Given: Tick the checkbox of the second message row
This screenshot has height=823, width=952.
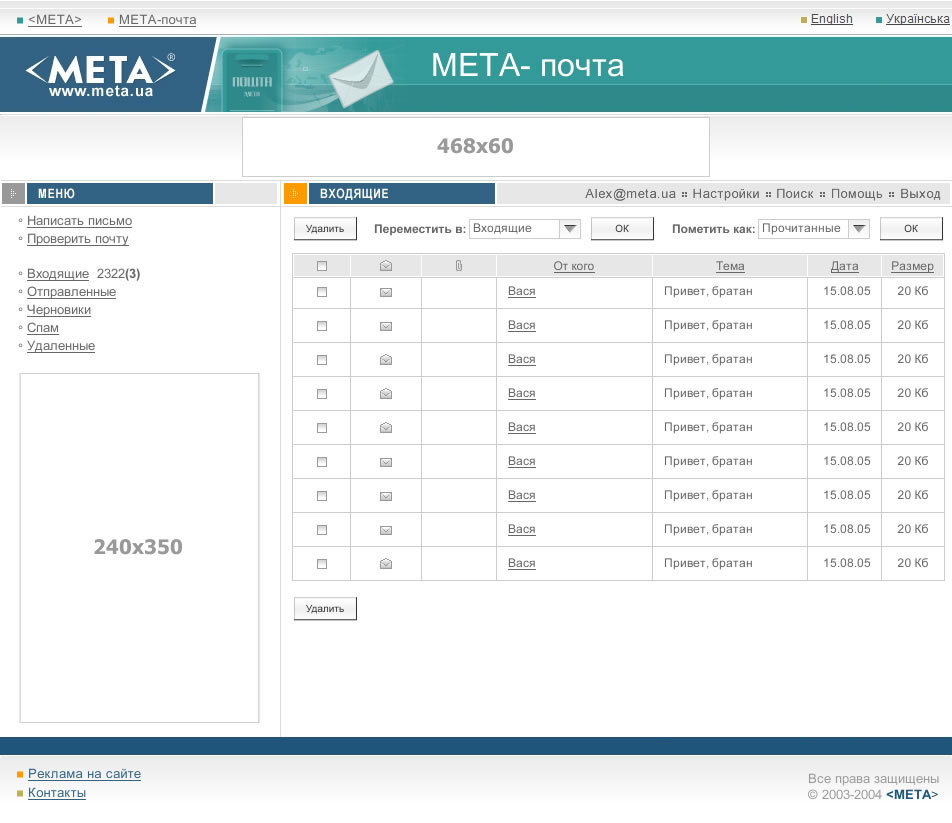Looking at the screenshot, I should [322, 326].
